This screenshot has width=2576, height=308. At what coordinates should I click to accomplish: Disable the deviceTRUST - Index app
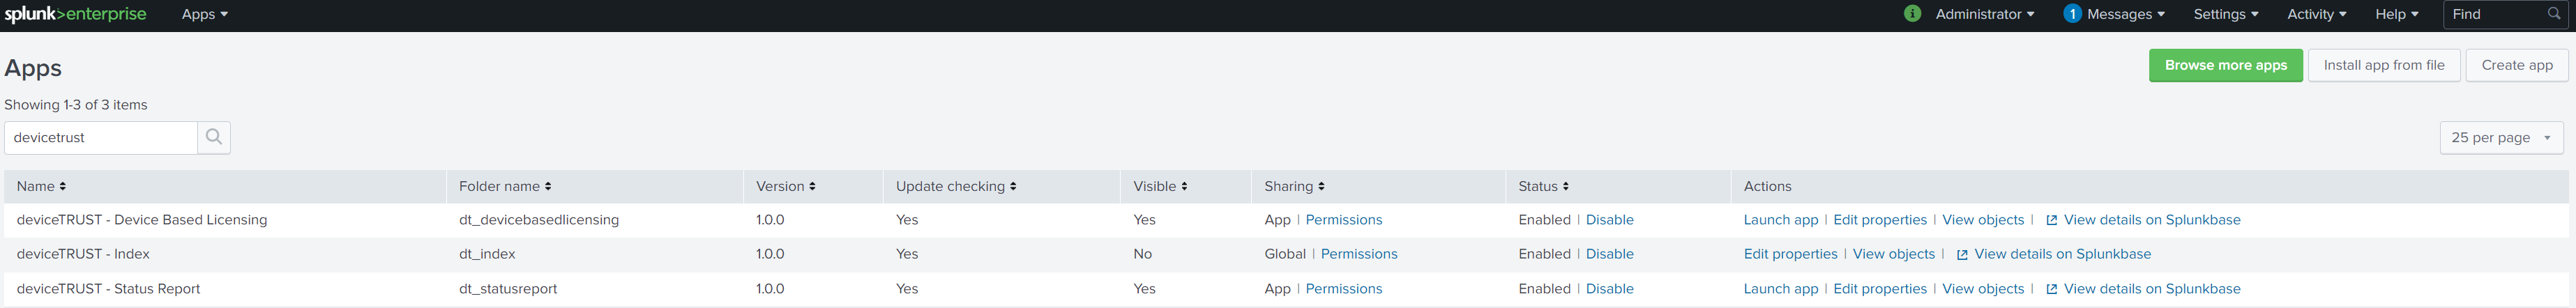pos(1609,254)
